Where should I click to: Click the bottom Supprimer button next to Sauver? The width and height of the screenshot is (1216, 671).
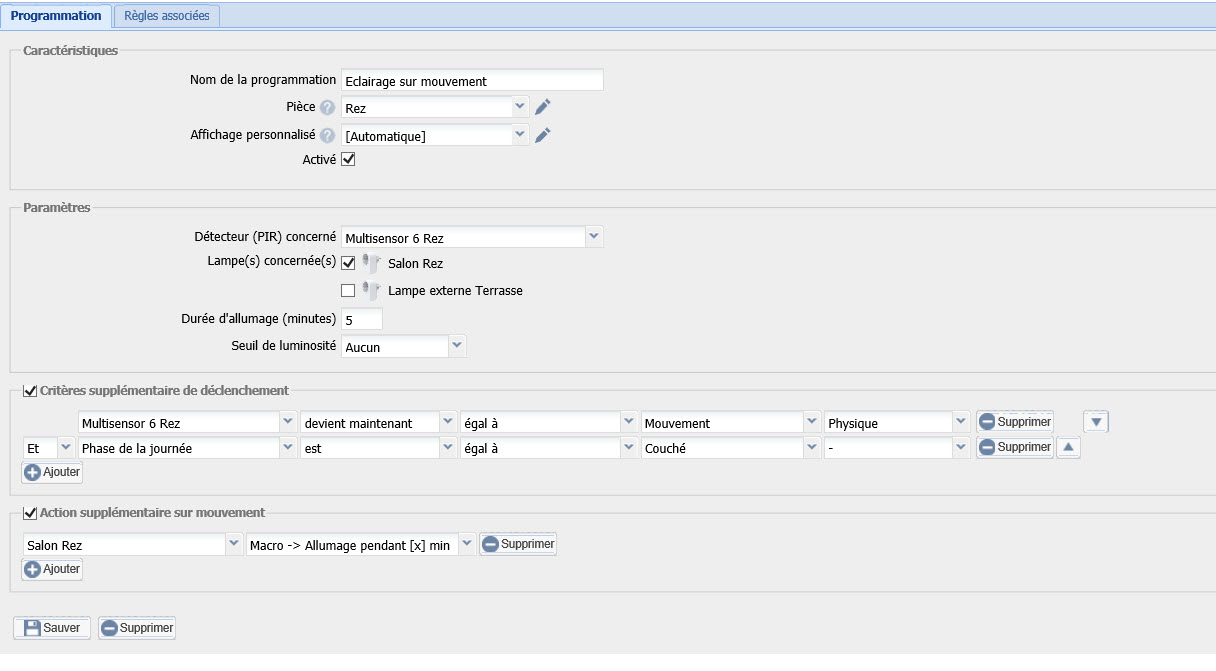click(137, 628)
